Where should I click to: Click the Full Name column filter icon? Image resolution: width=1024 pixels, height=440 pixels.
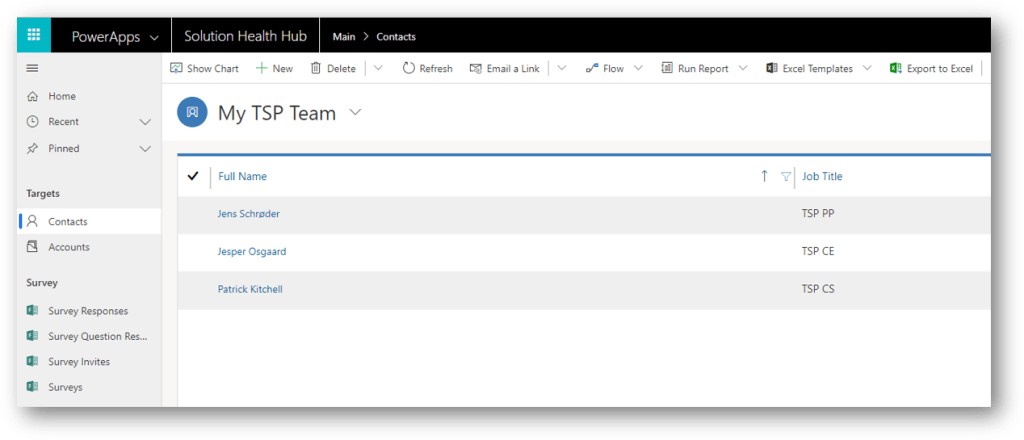coord(785,176)
